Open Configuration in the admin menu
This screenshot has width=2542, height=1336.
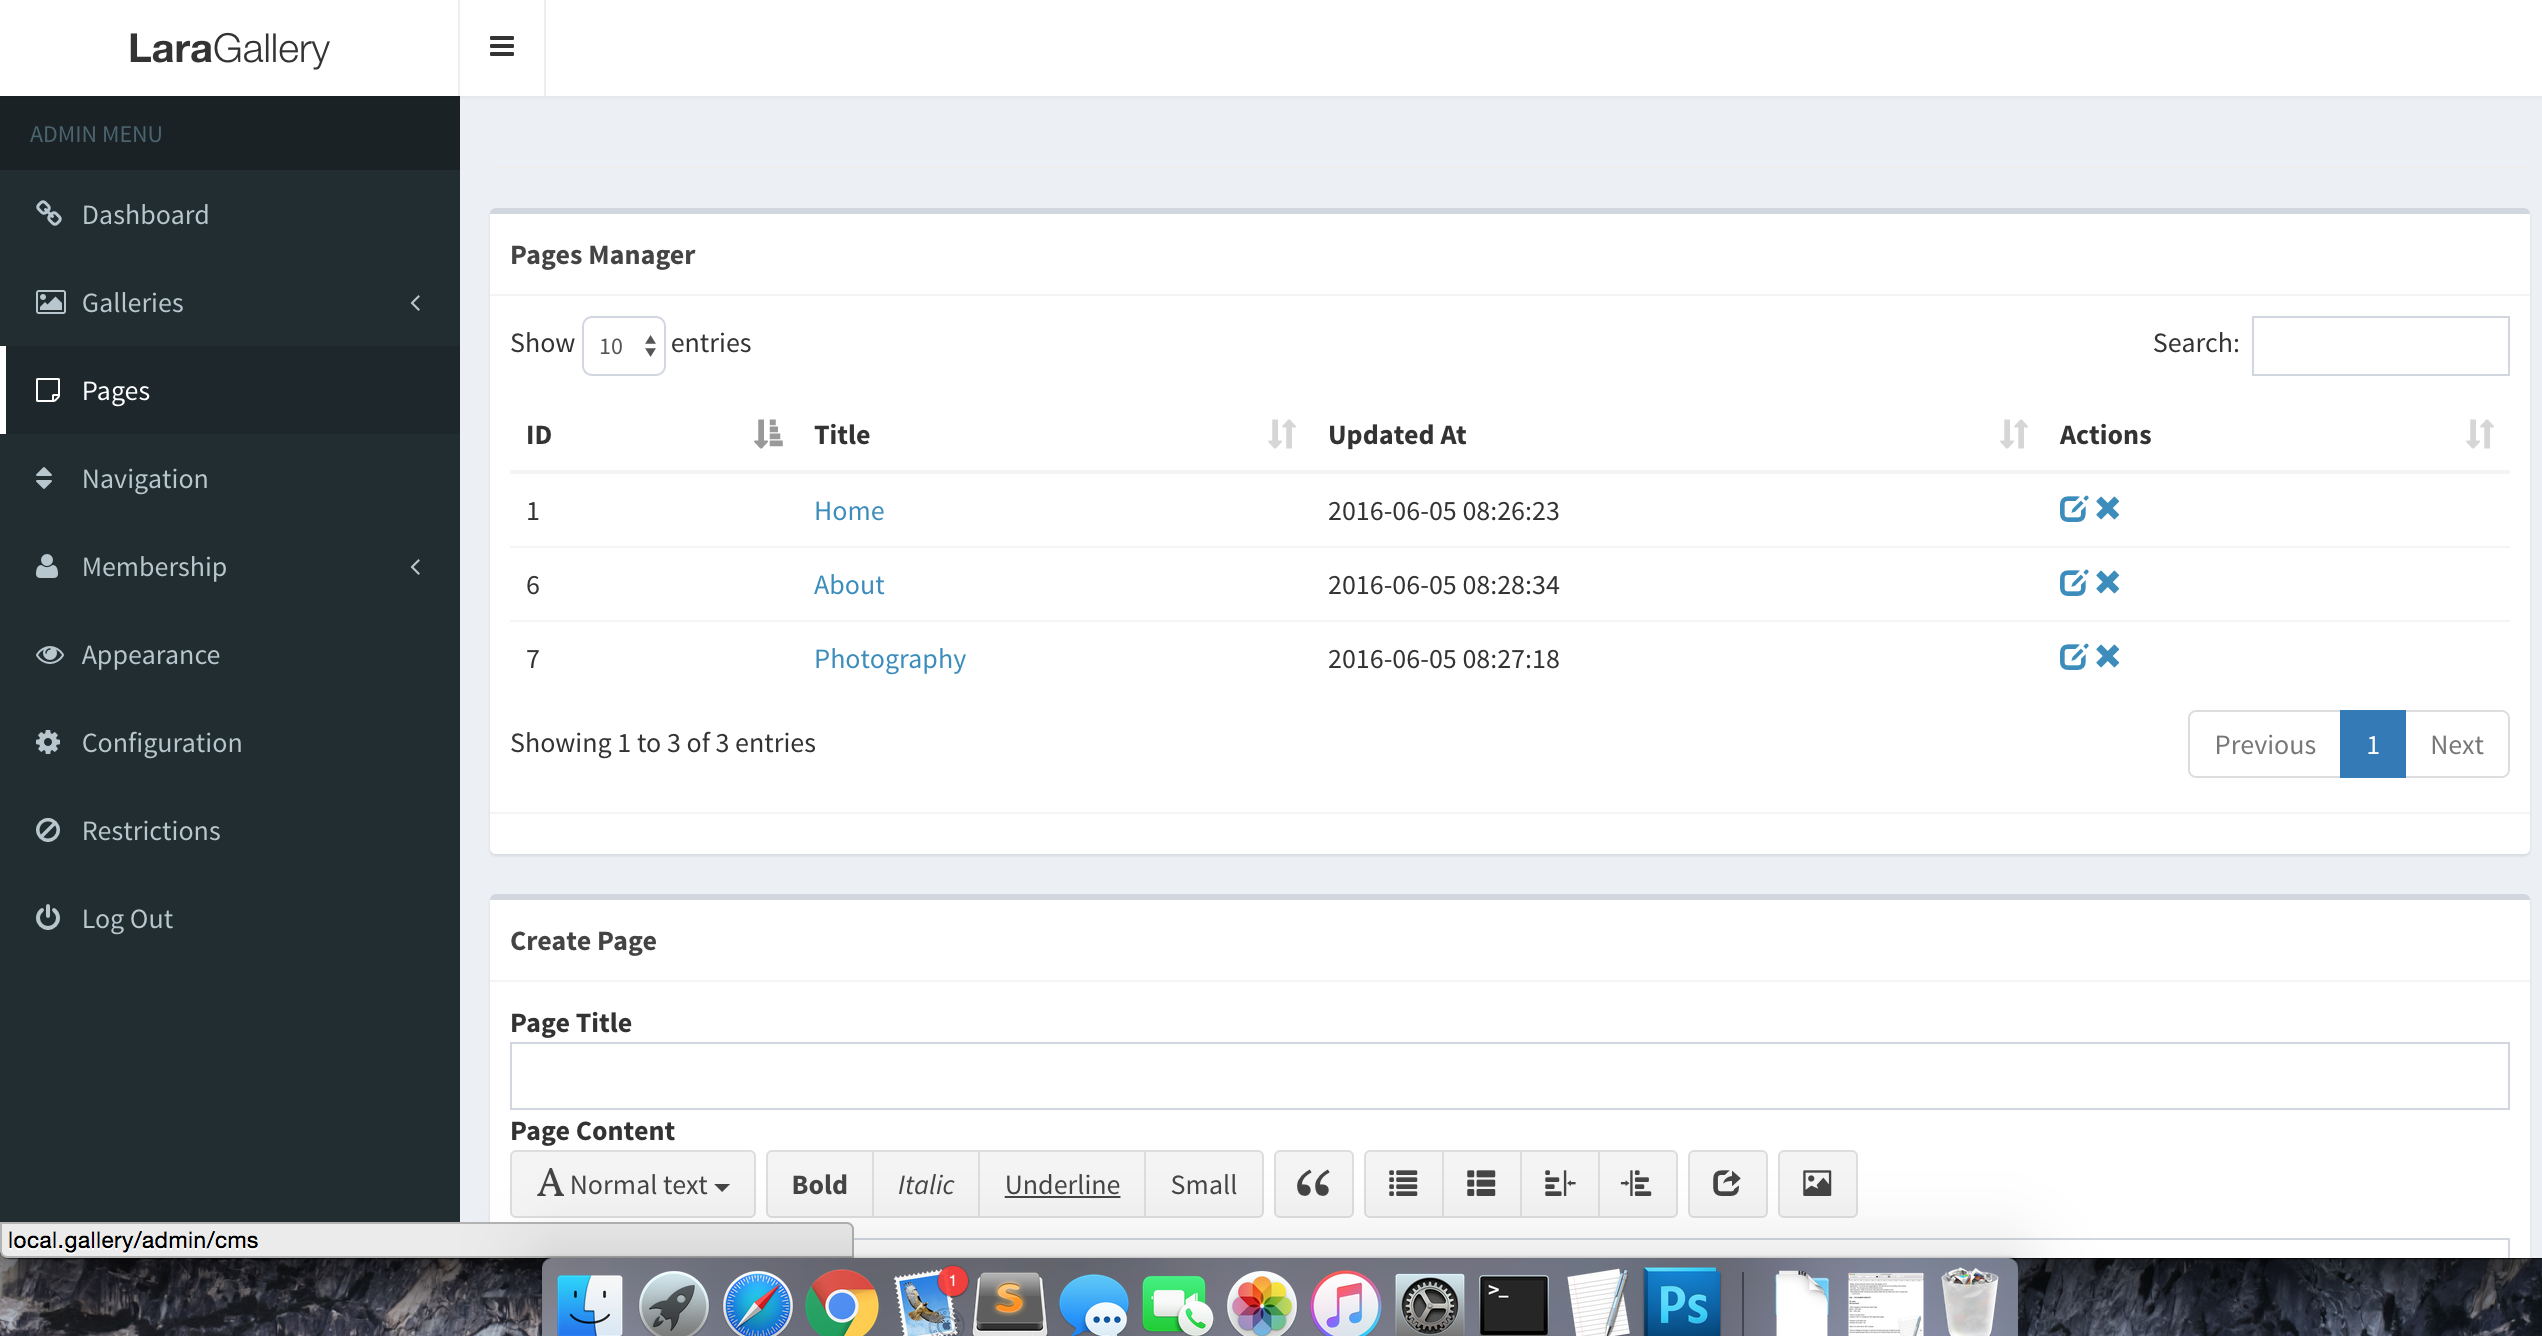(x=230, y=742)
